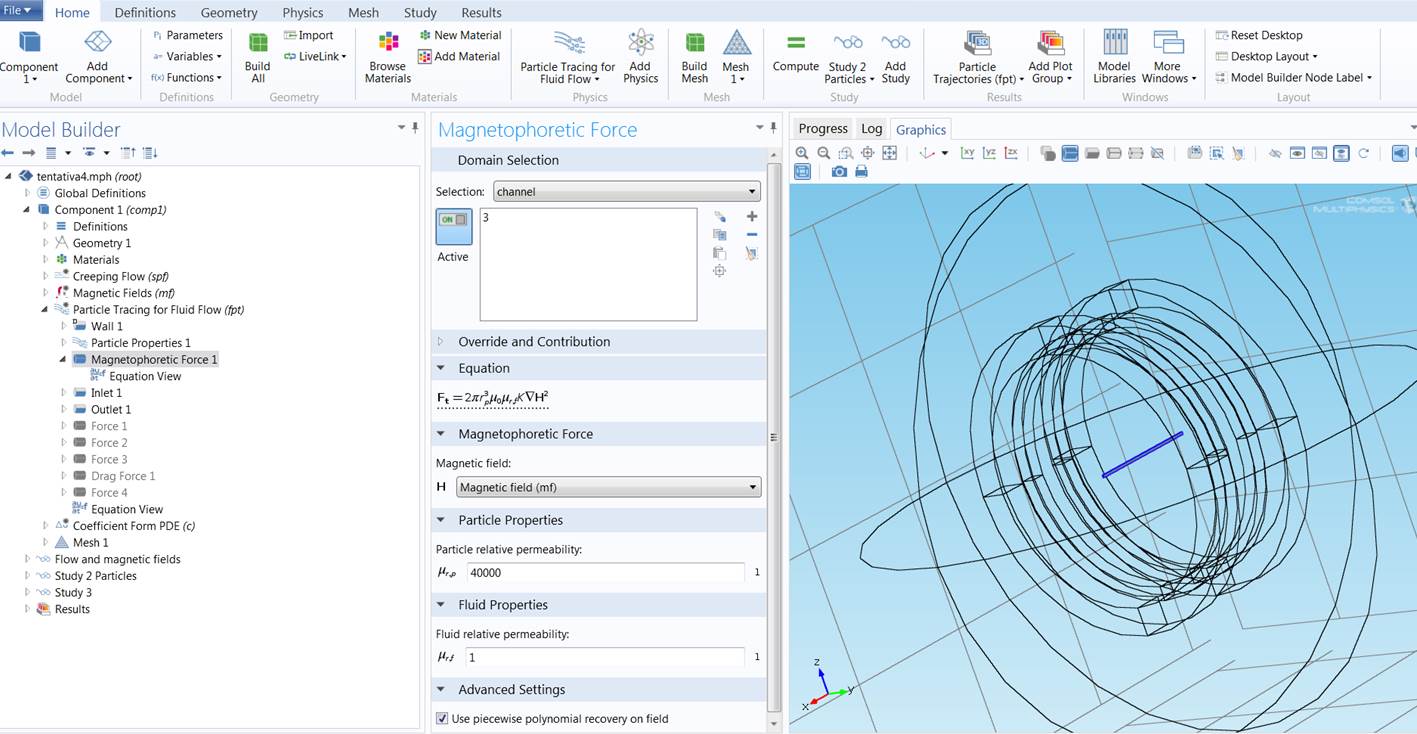Click the Particle relative permeability field
Image resolution: width=1417 pixels, height=734 pixels.
point(605,573)
